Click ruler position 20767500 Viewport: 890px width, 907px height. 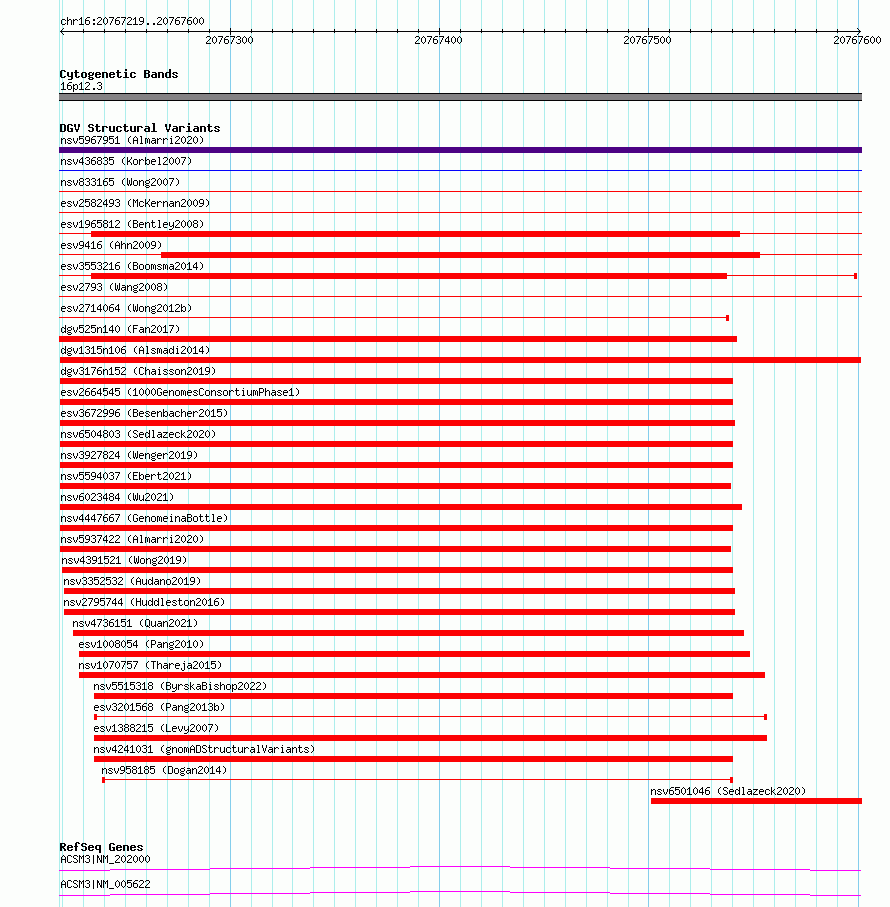click(647, 40)
